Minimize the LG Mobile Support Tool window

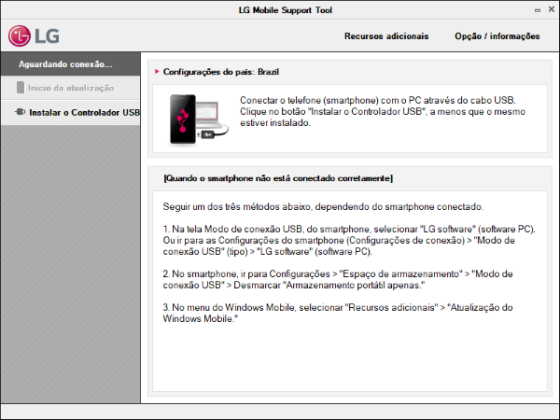(537, 10)
